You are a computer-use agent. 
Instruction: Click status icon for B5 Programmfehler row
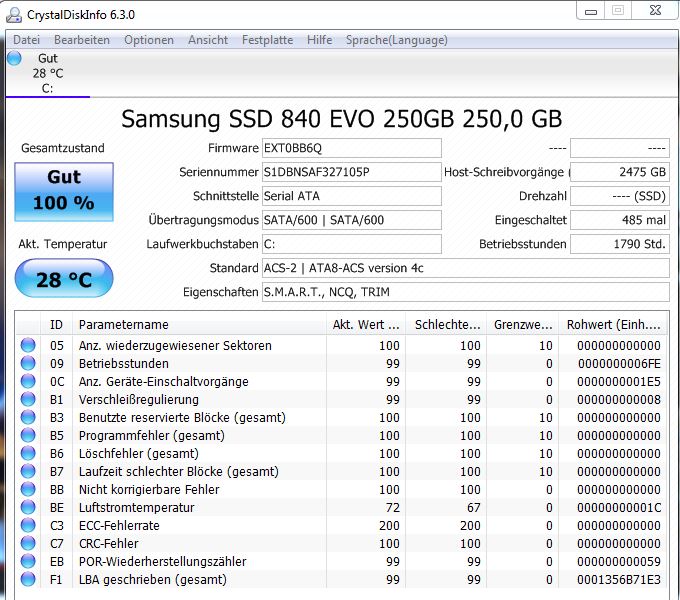(28, 435)
